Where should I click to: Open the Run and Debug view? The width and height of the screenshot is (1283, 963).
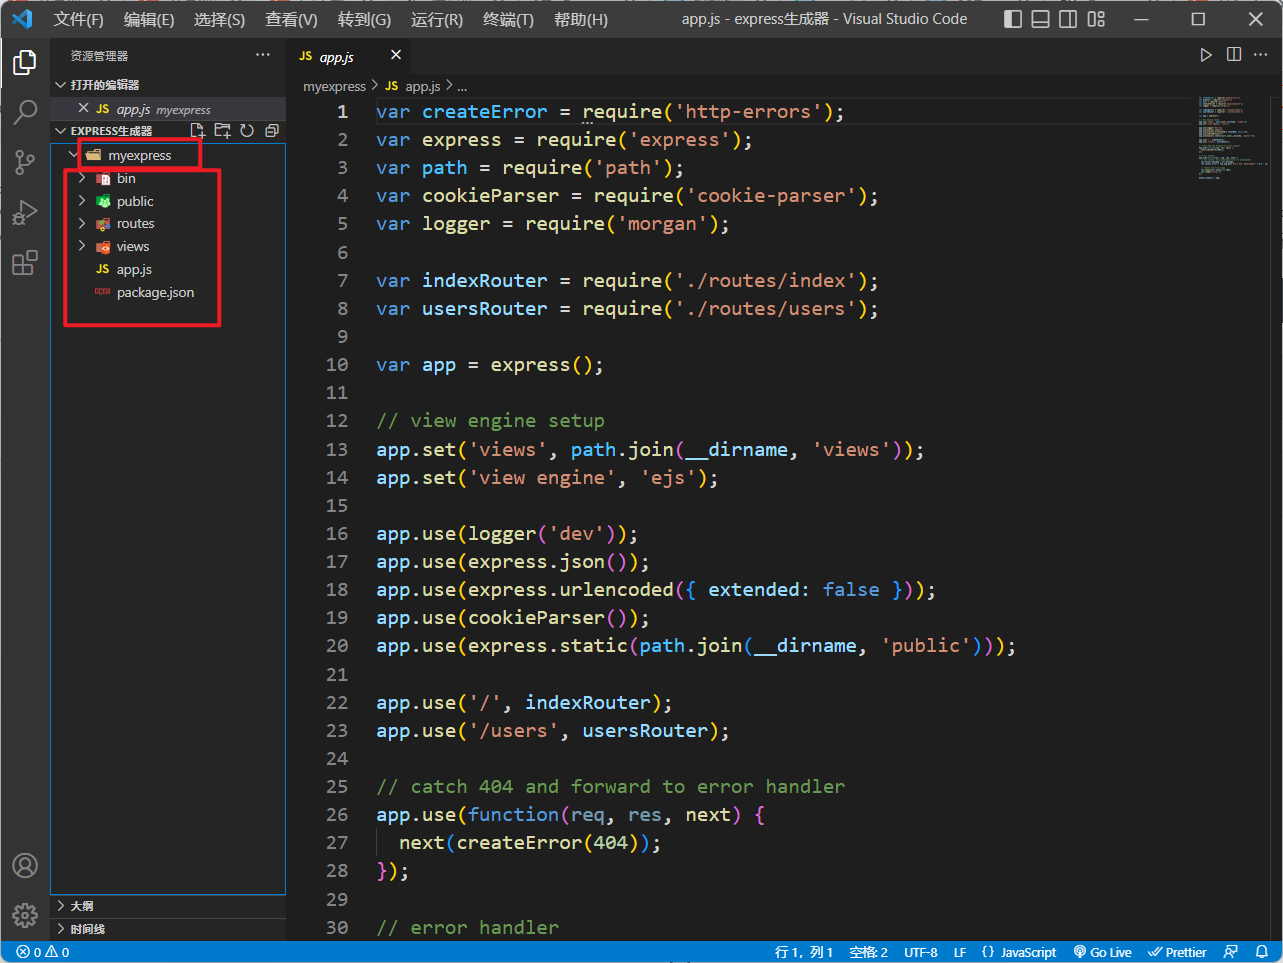click(25, 212)
